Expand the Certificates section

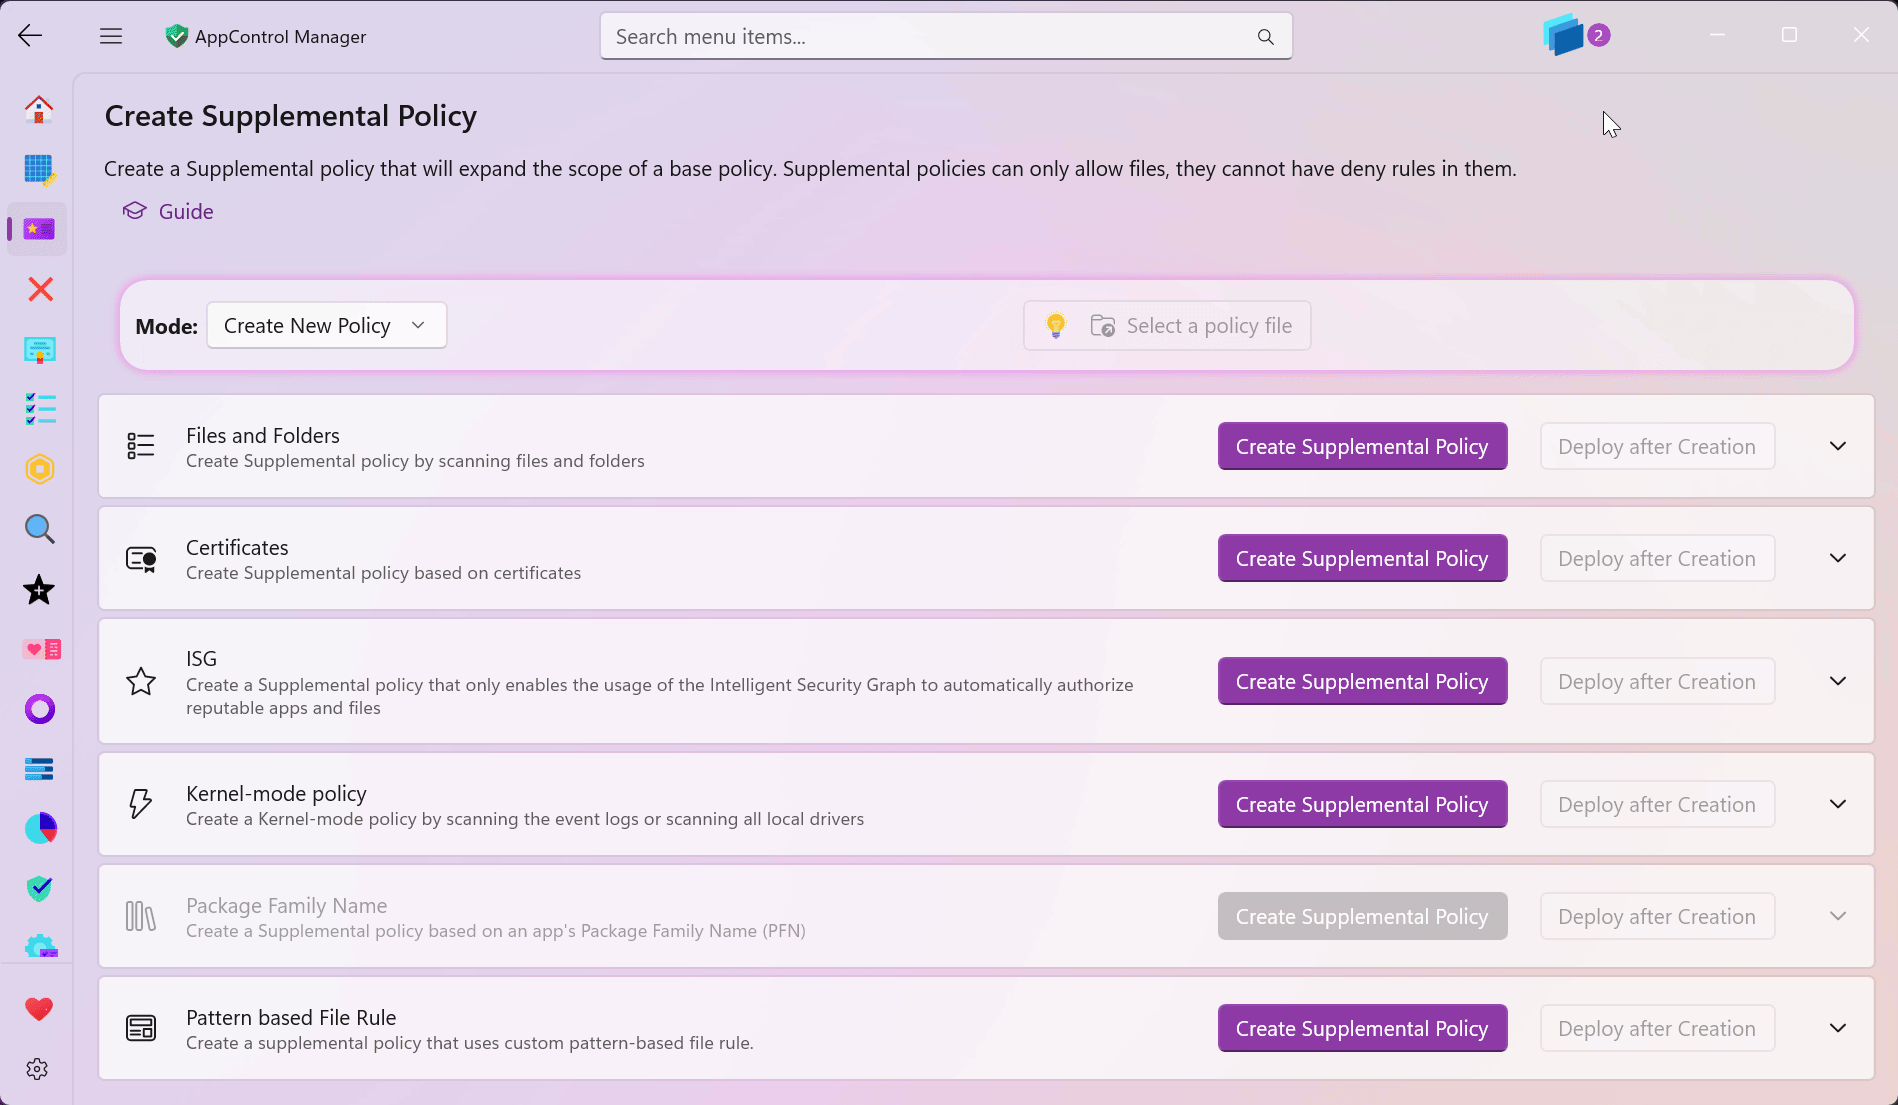(1837, 558)
